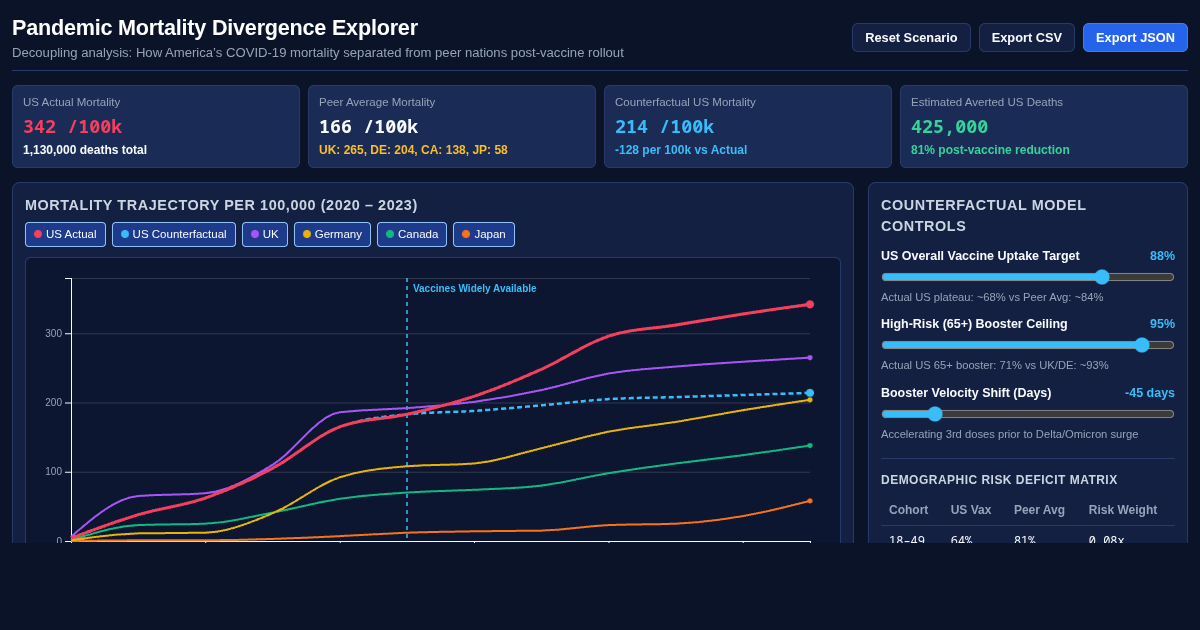Screen dimensions: 1200x630
Task: Click the 300 y-axis label
Action: point(53,334)
